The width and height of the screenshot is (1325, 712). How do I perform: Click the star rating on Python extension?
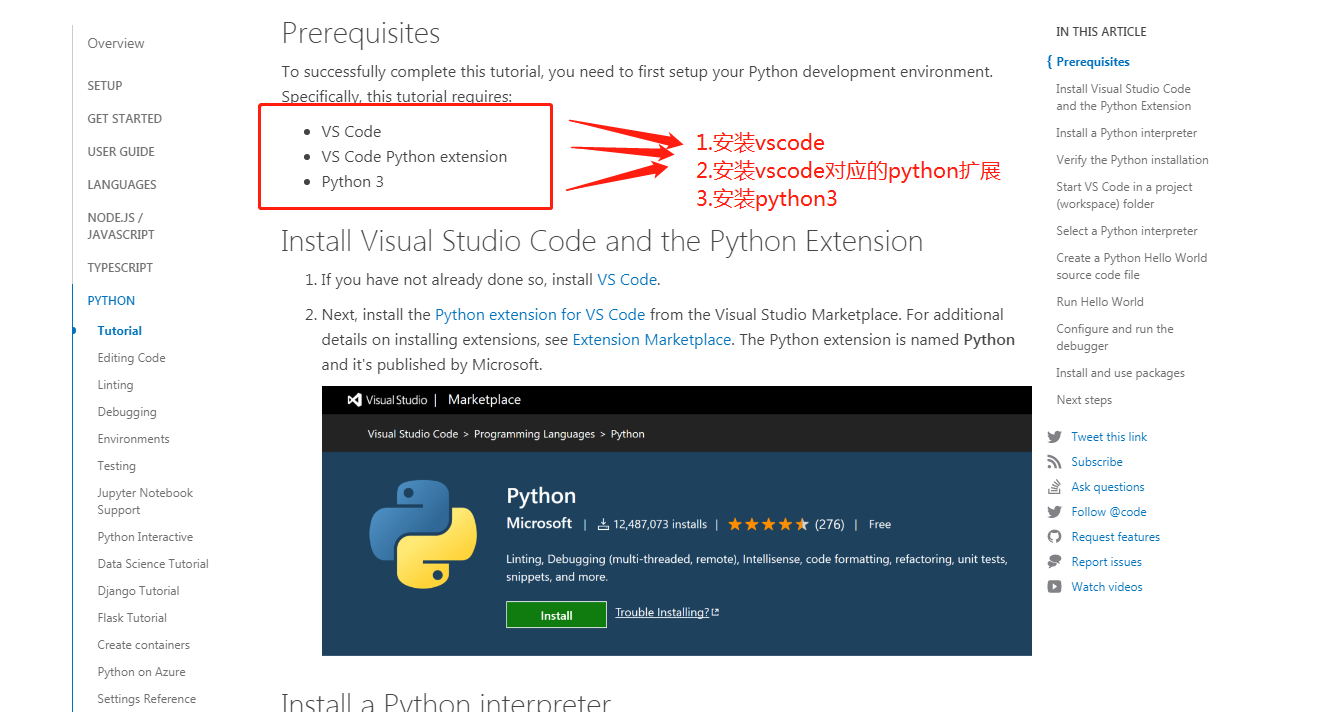[768, 524]
